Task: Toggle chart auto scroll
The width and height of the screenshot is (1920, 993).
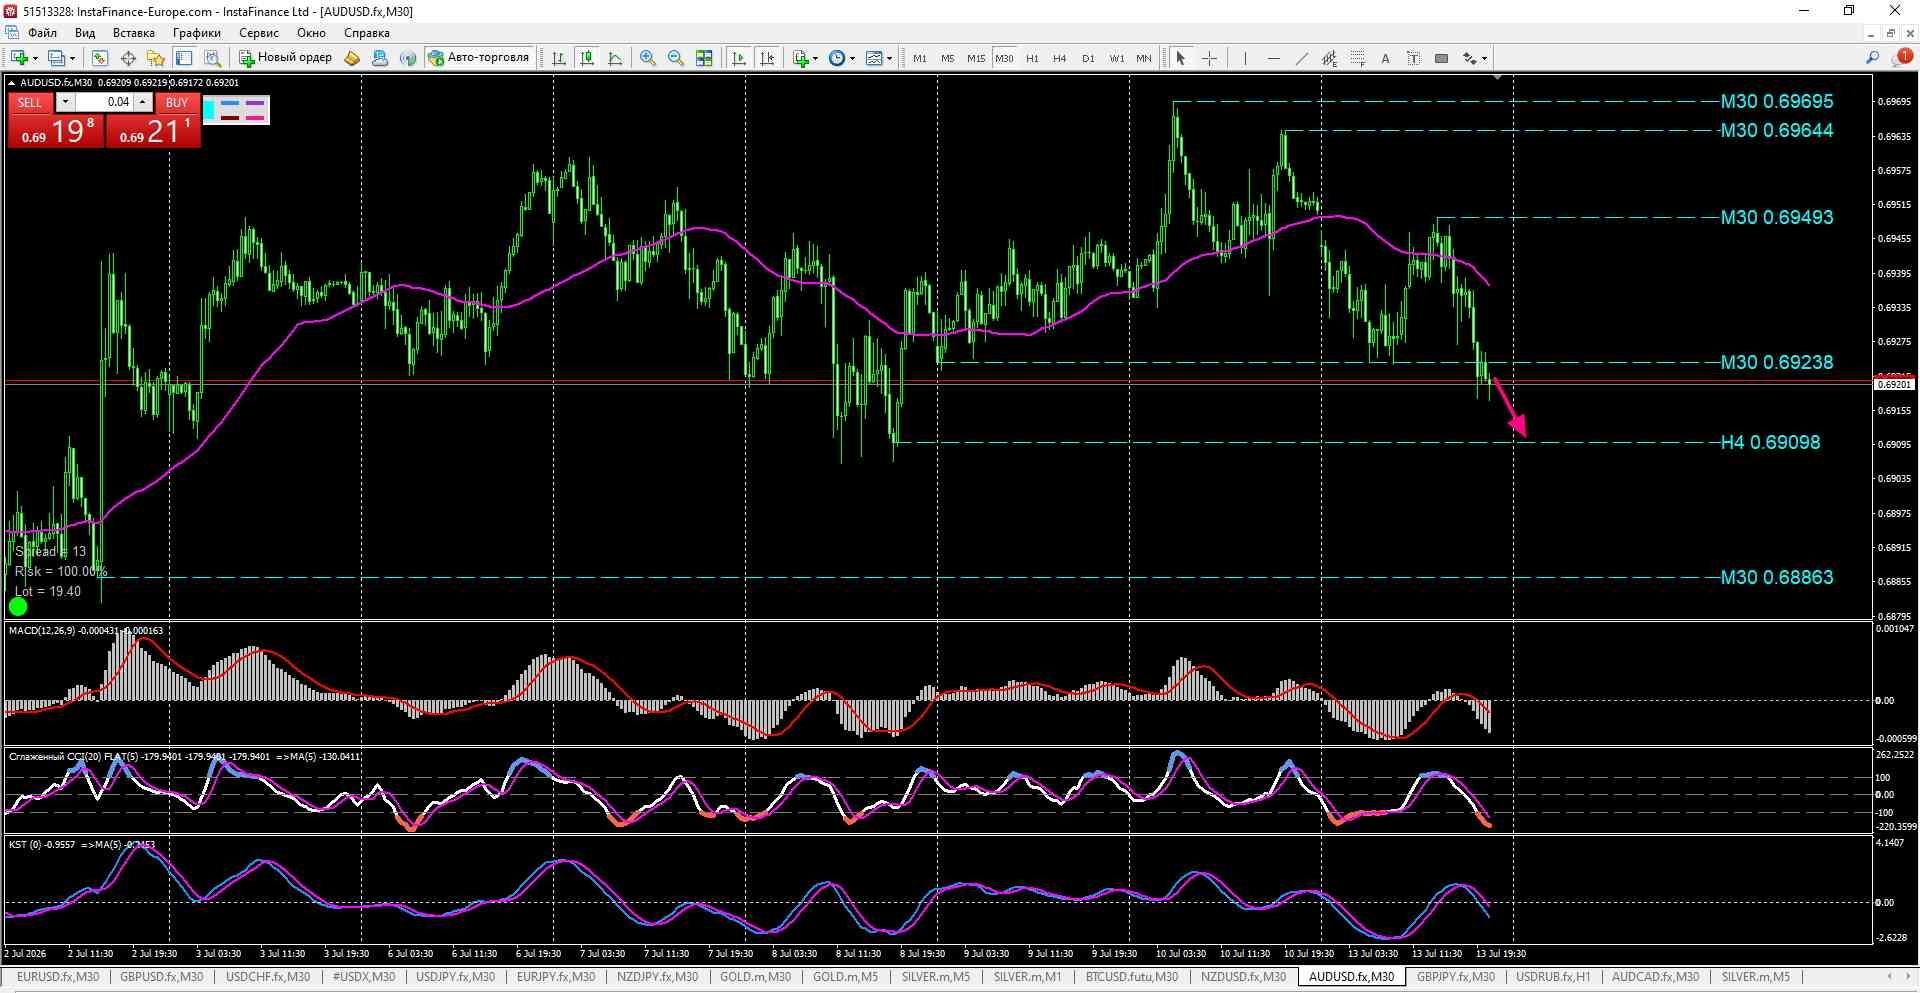Action: click(739, 58)
